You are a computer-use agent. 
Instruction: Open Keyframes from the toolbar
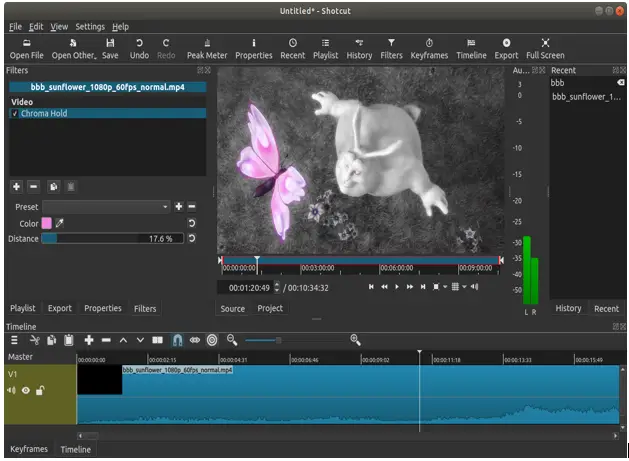429,49
